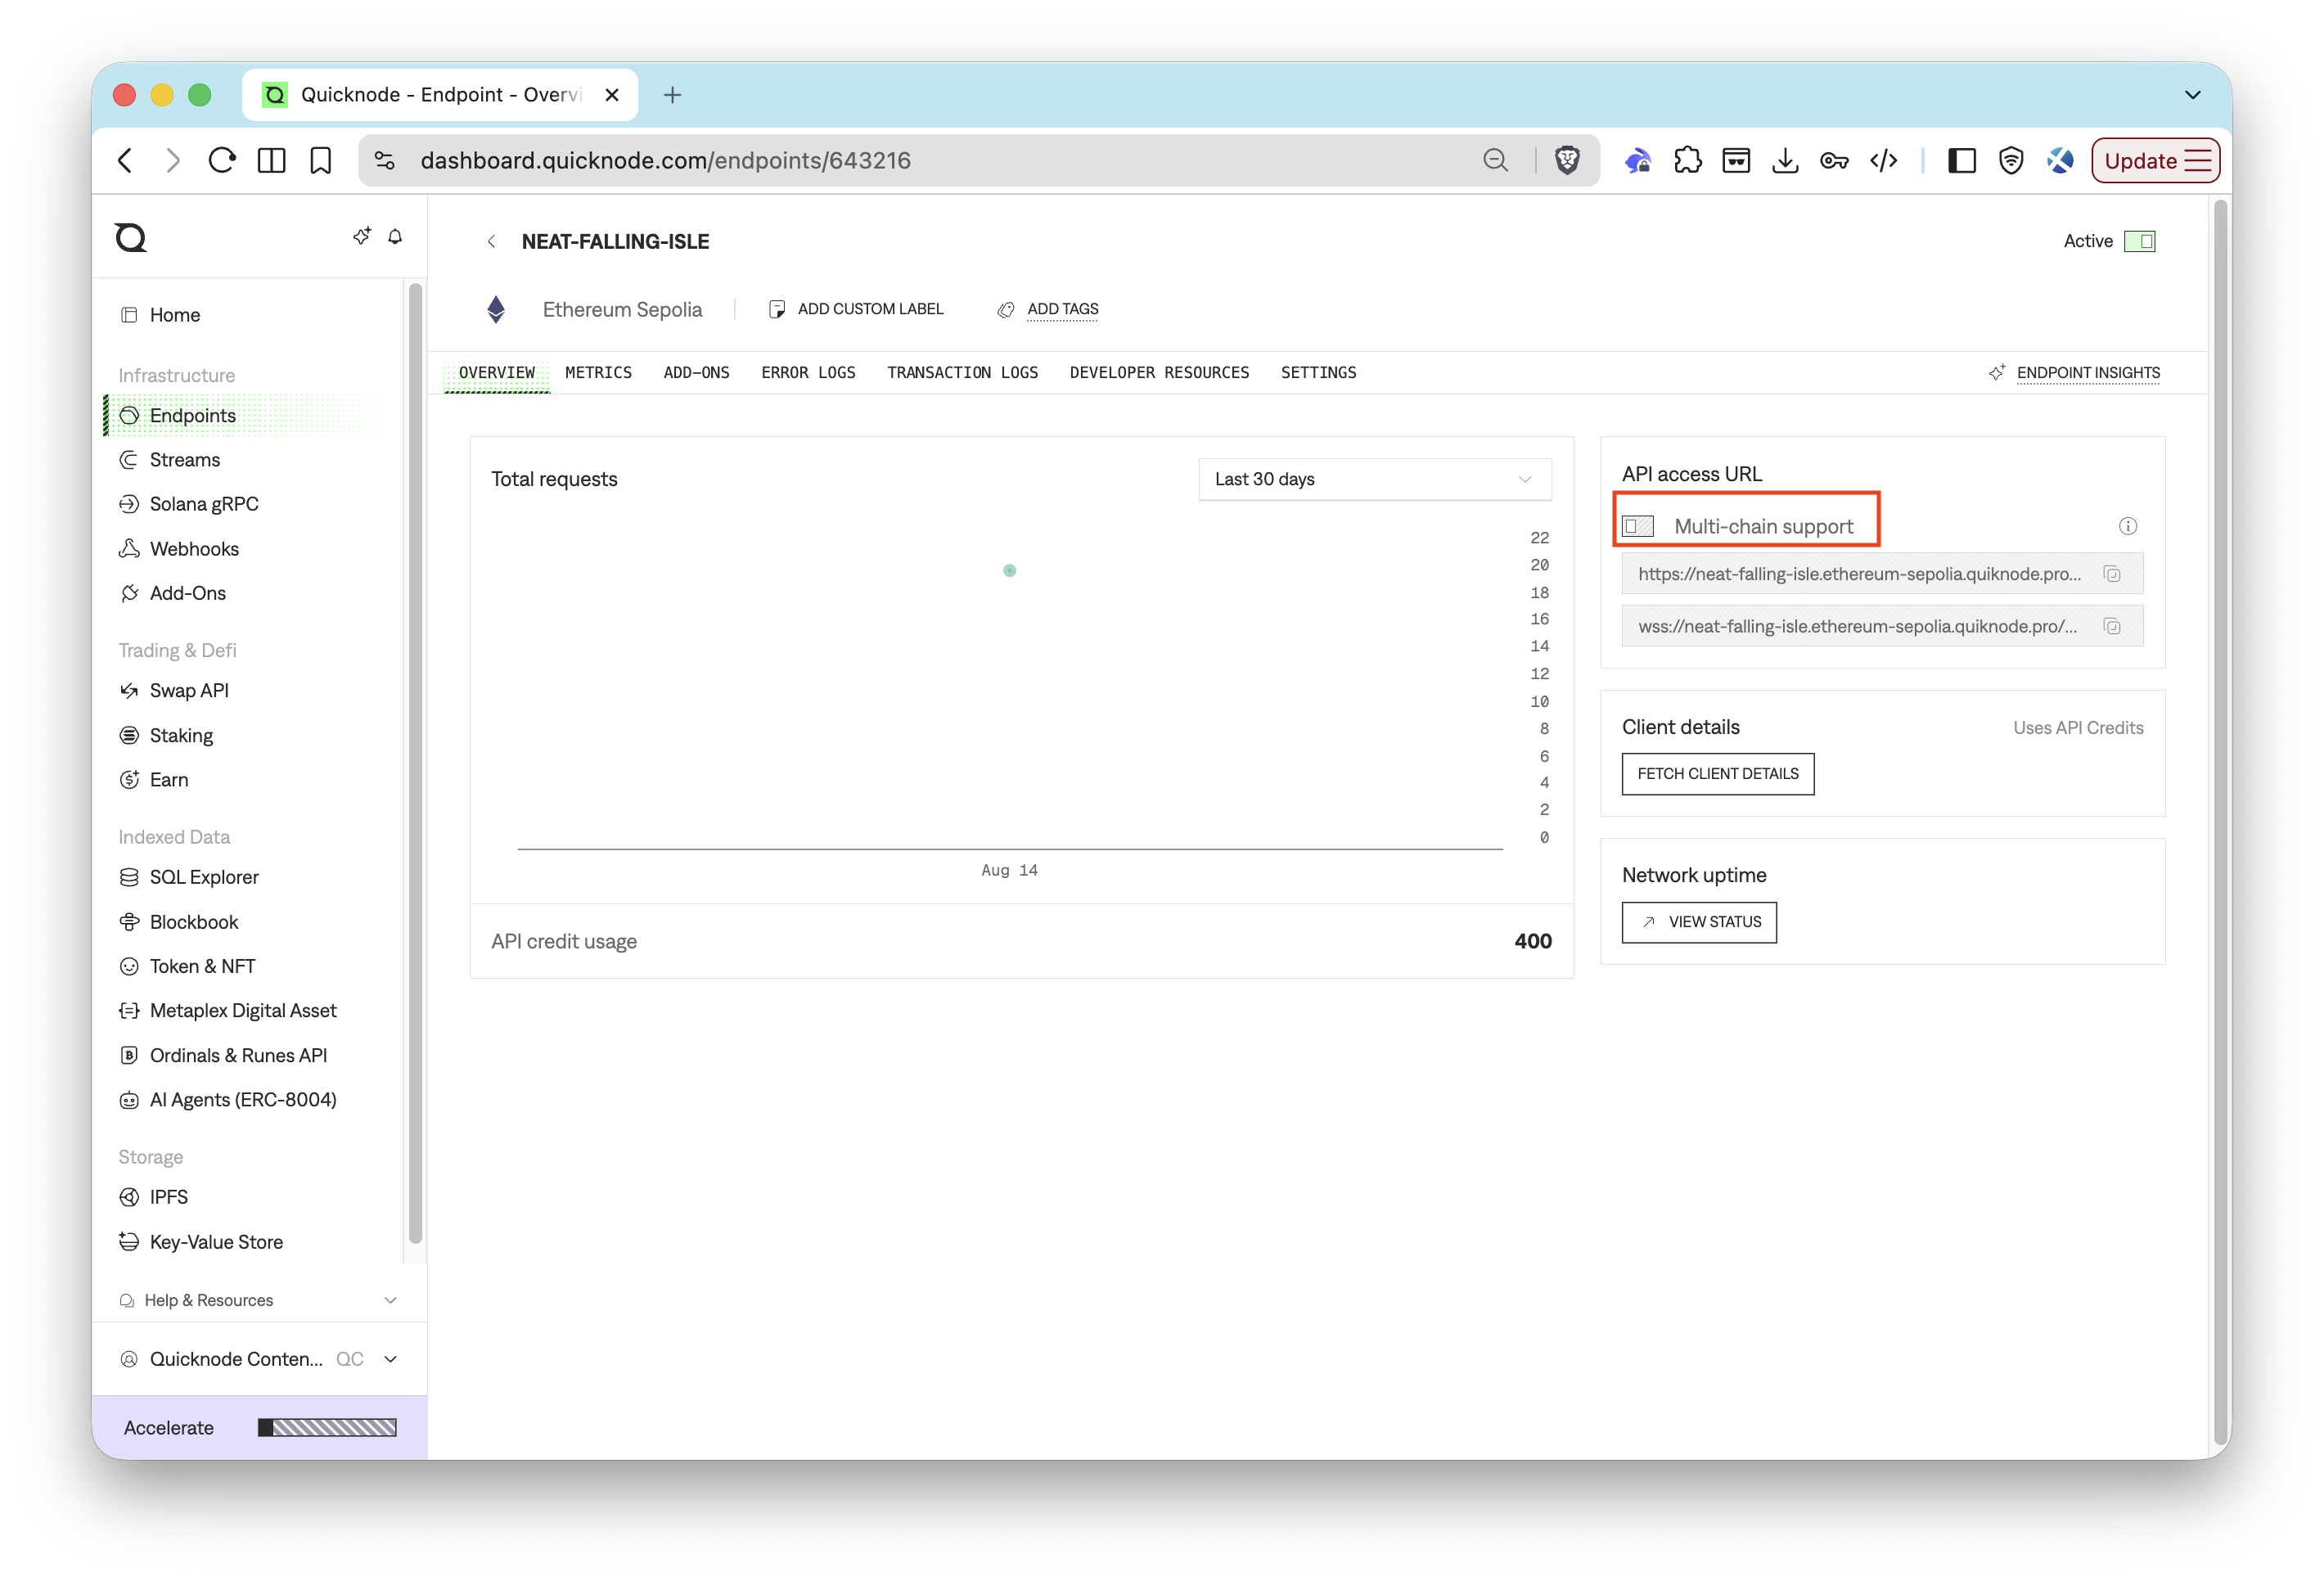Open the Settings tab
The height and width of the screenshot is (1581, 2324).
[1318, 373]
